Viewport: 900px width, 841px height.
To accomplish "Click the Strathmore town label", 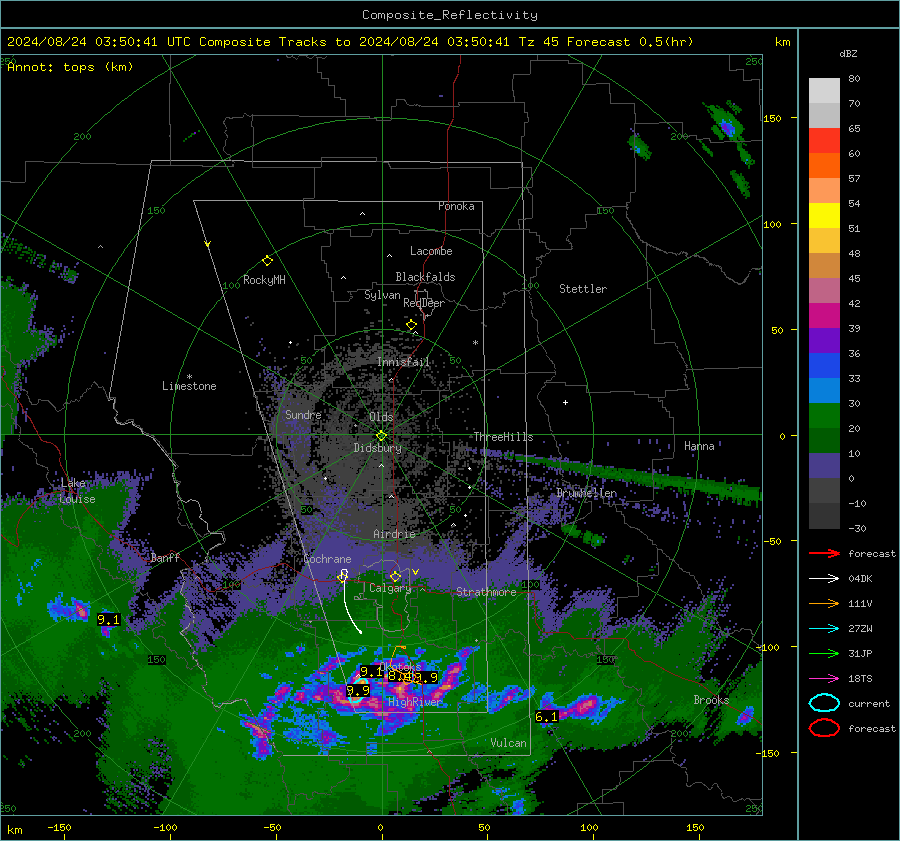I will point(486,592).
